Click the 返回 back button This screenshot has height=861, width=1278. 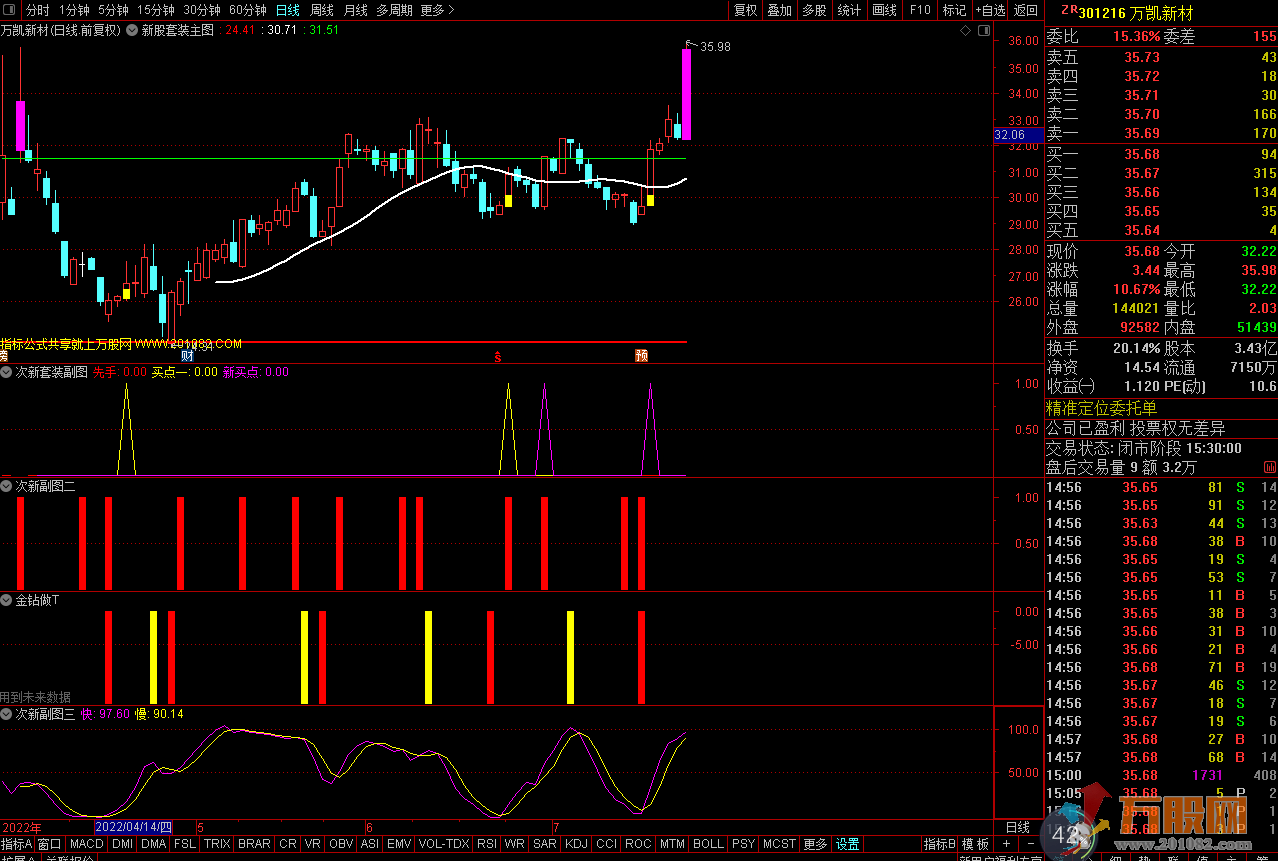[x=1026, y=10]
